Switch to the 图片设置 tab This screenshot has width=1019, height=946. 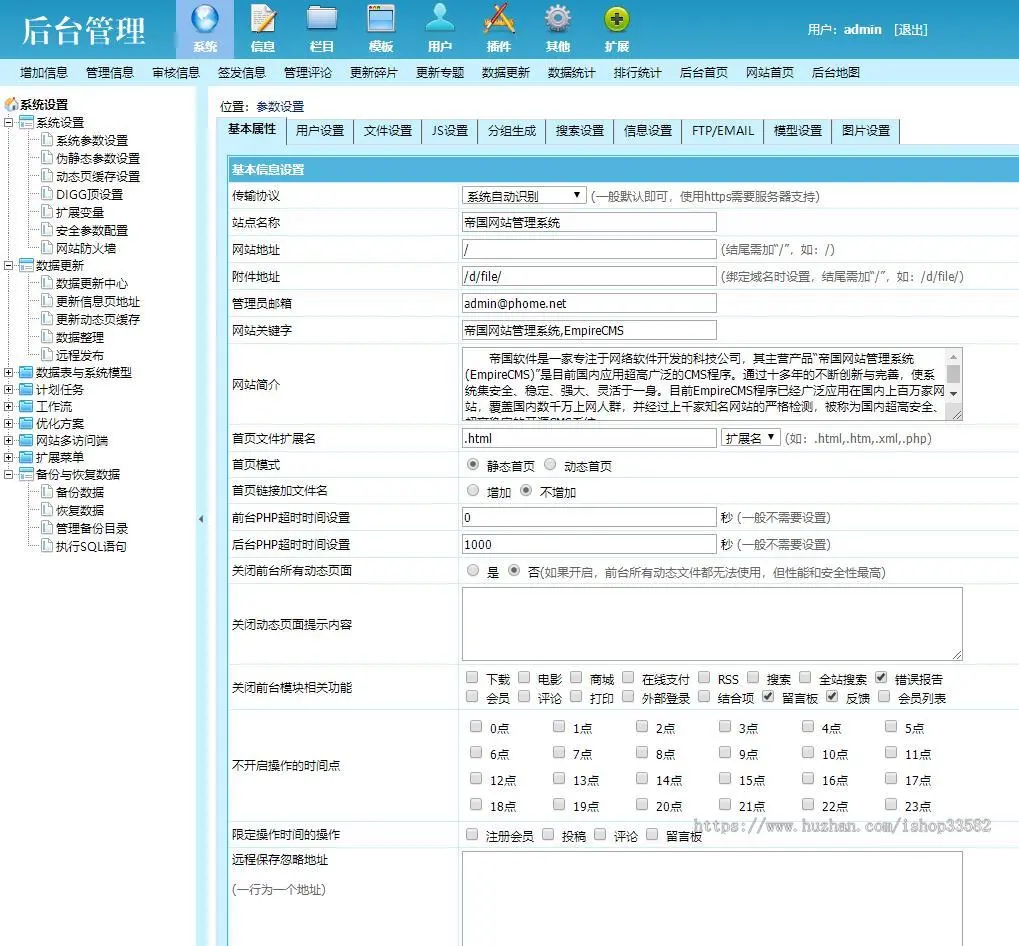pos(866,131)
